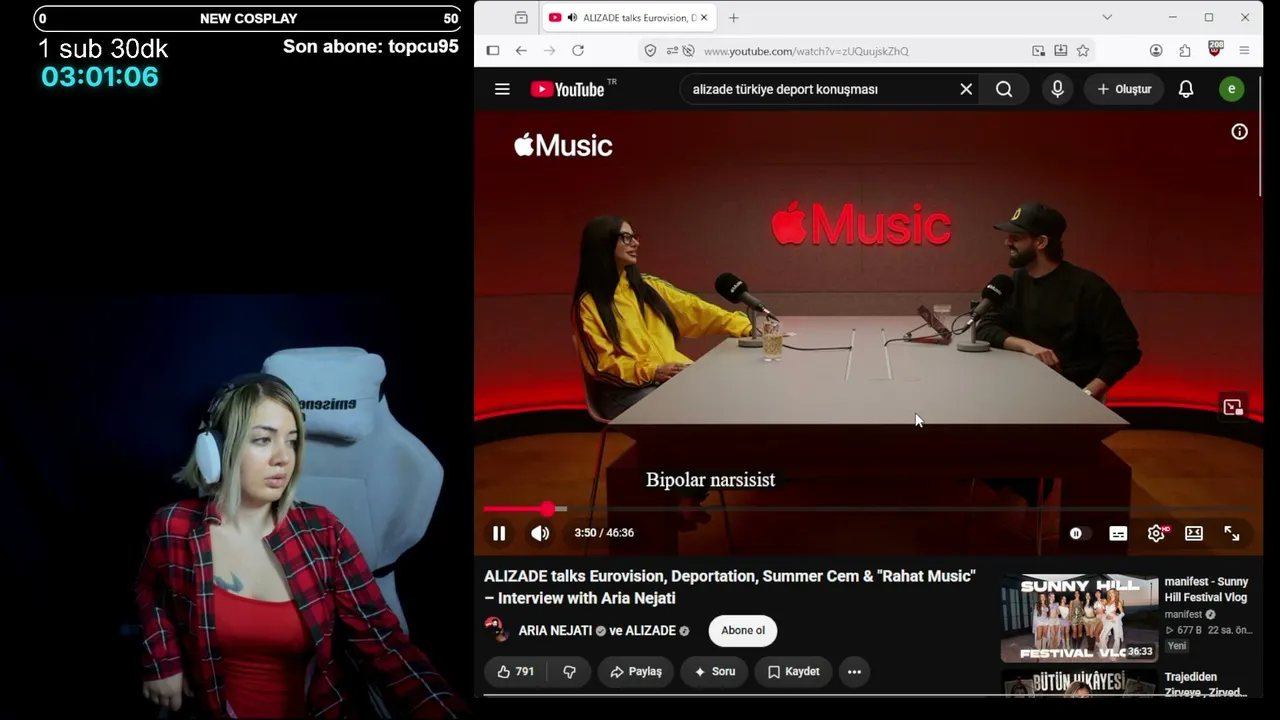Open the browser tab overview button
The width and height of the screenshot is (1280, 720).
(521, 18)
